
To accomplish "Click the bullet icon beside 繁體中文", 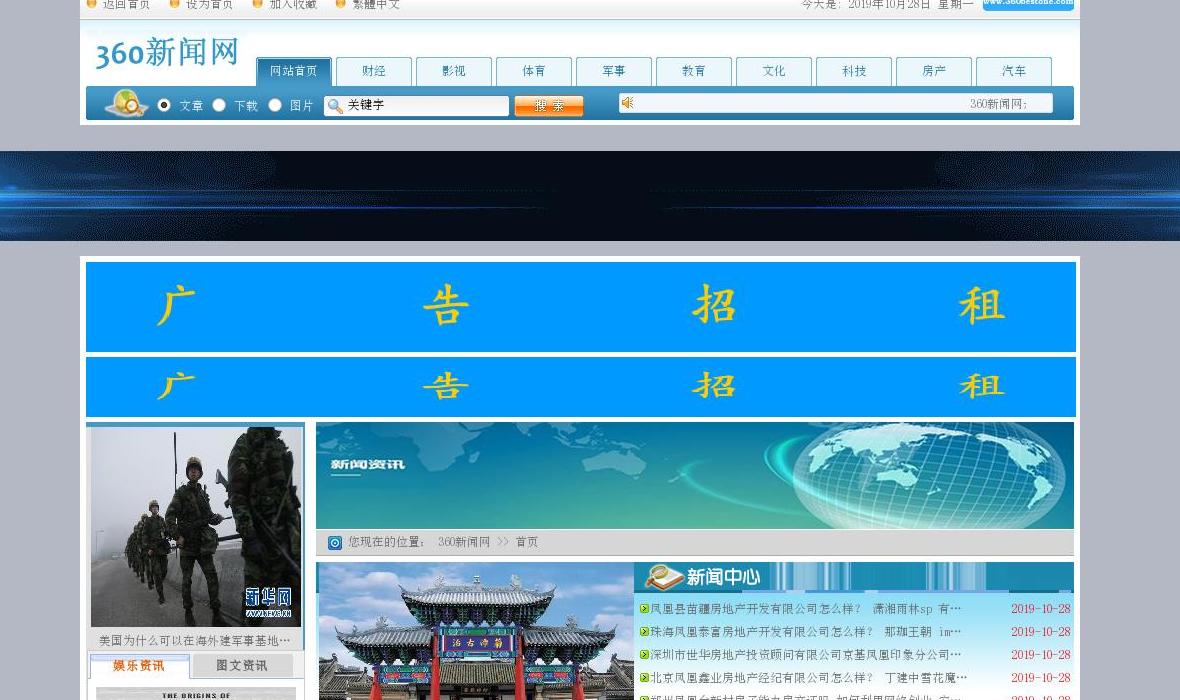I will coord(340,4).
